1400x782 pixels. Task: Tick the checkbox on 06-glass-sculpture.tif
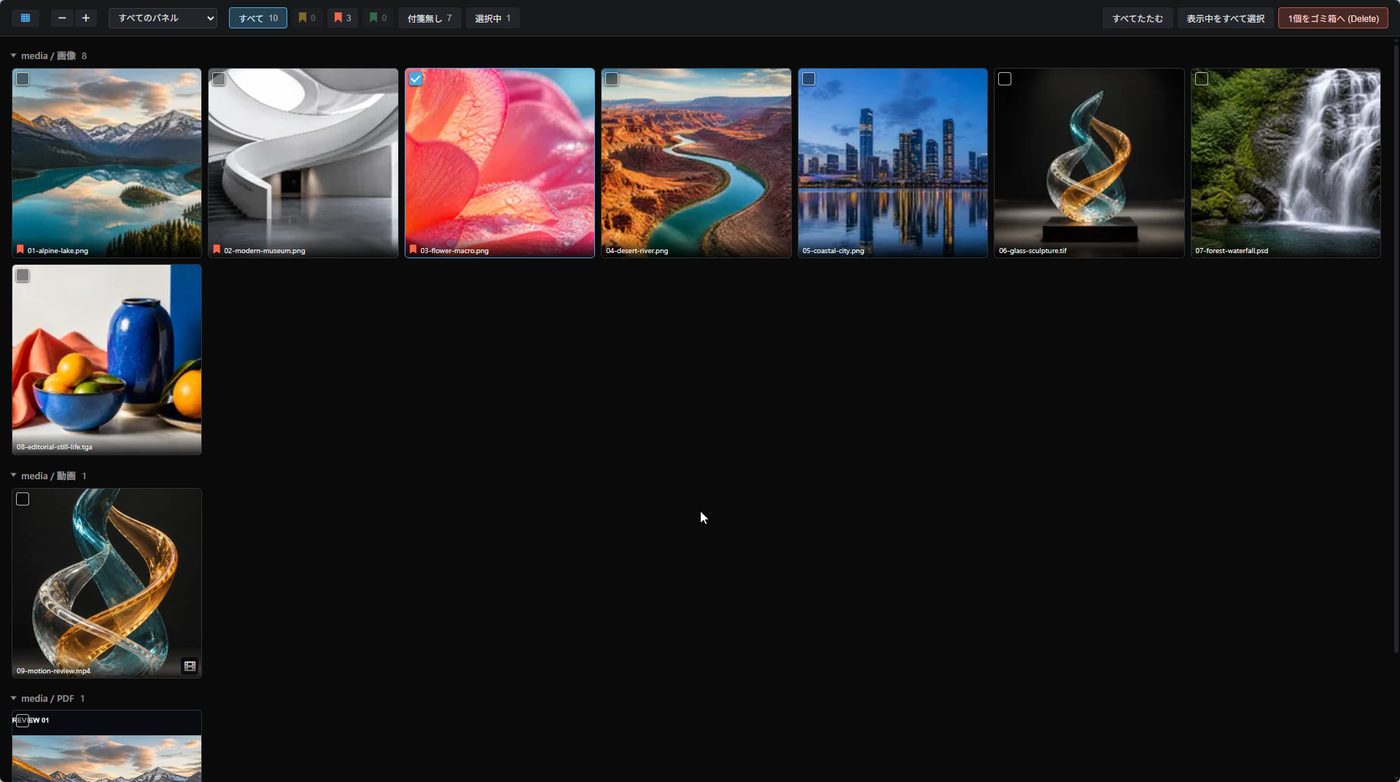1005,79
